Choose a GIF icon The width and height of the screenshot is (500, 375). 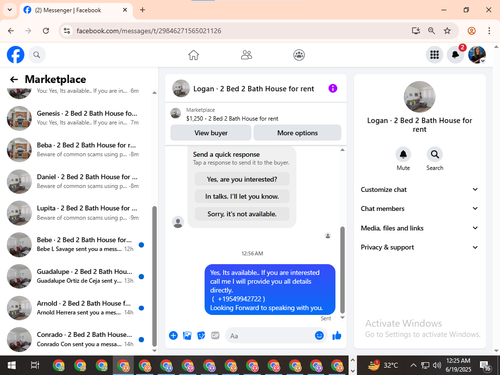point(215,335)
